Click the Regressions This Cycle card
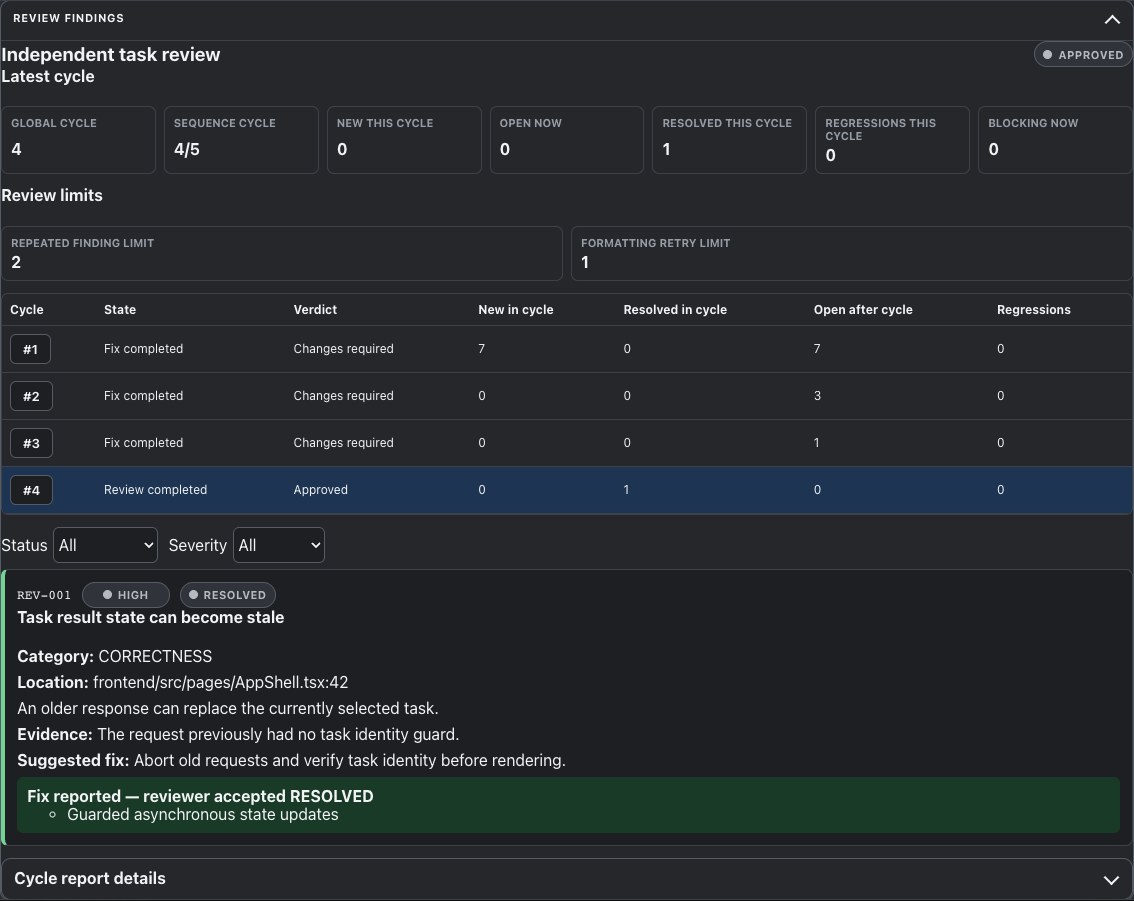1134x901 pixels. click(x=892, y=140)
